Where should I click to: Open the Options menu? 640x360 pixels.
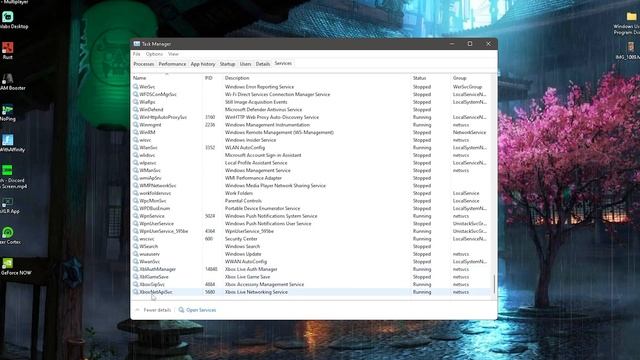point(154,54)
